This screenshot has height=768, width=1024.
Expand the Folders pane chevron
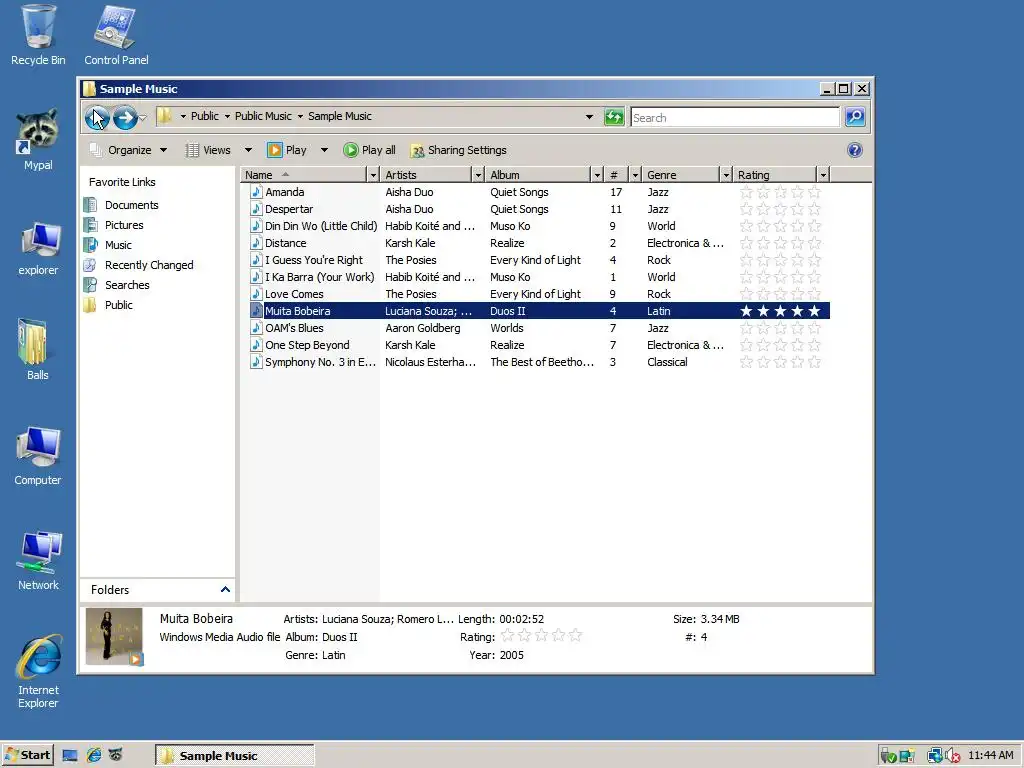[x=225, y=590]
